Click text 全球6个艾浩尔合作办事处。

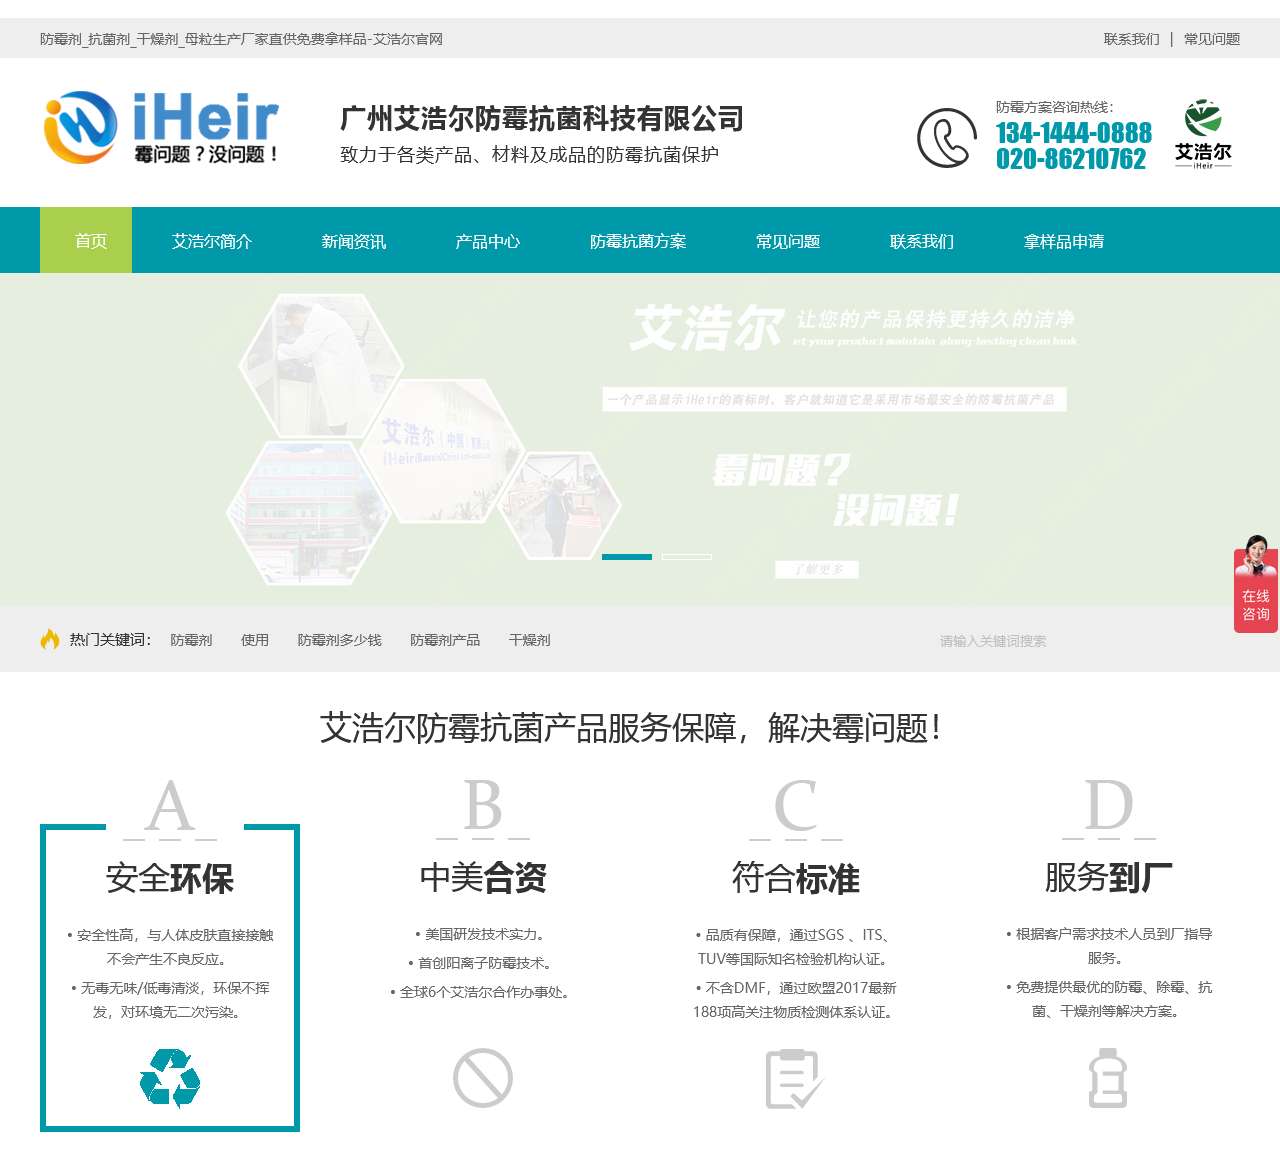484,992
